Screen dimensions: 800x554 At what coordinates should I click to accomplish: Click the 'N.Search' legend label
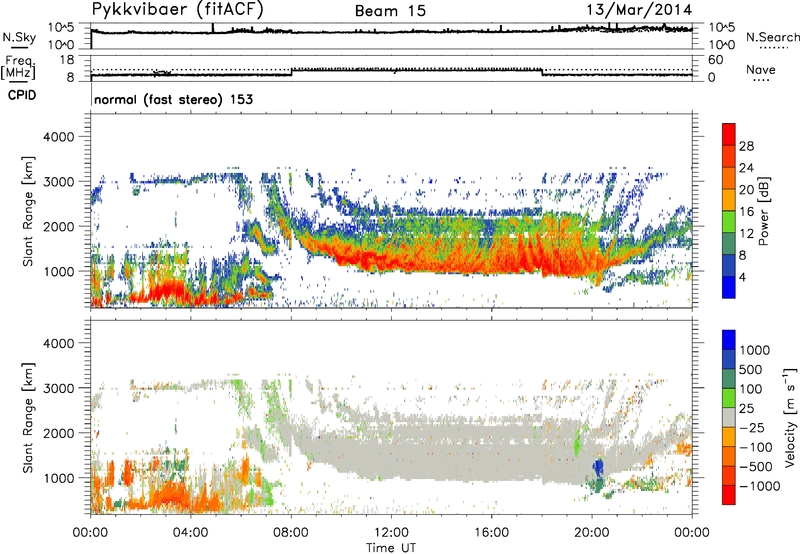coord(773,37)
